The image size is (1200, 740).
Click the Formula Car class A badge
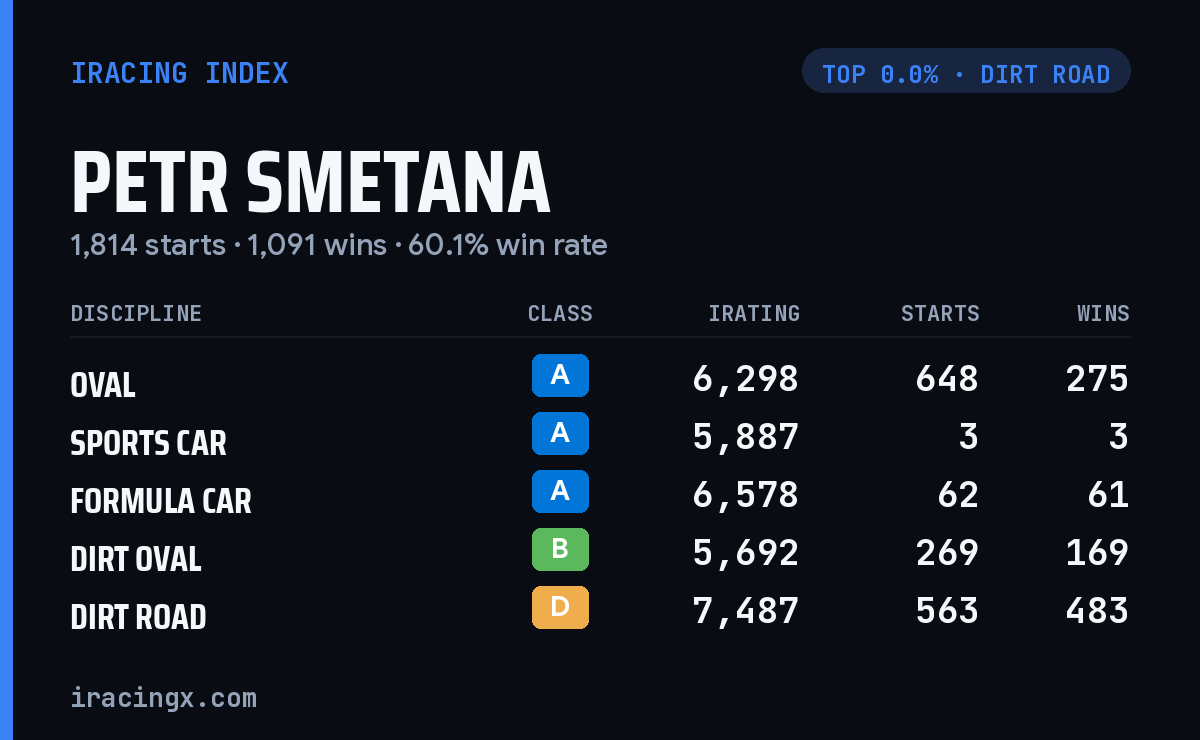pos(560,492)
